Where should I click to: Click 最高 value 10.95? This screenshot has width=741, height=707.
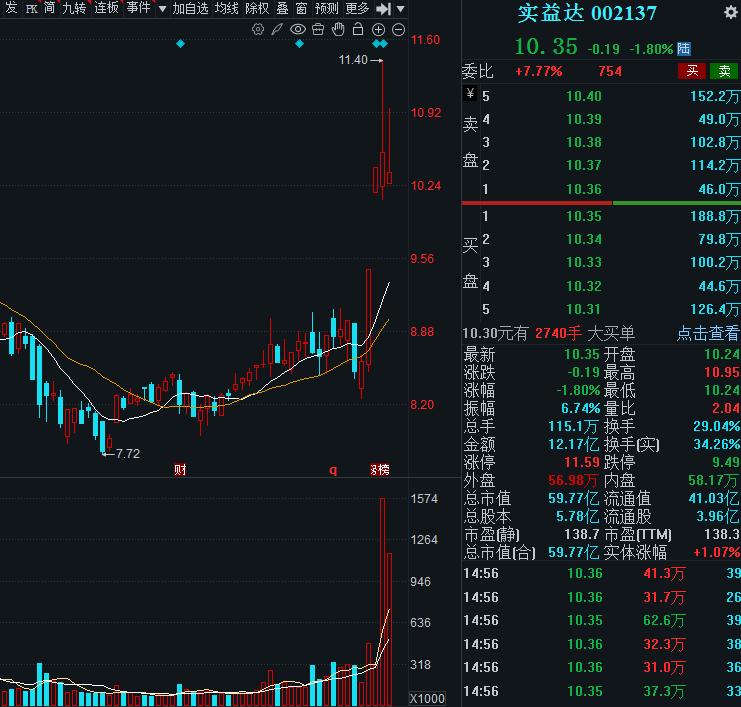[722, 372]
